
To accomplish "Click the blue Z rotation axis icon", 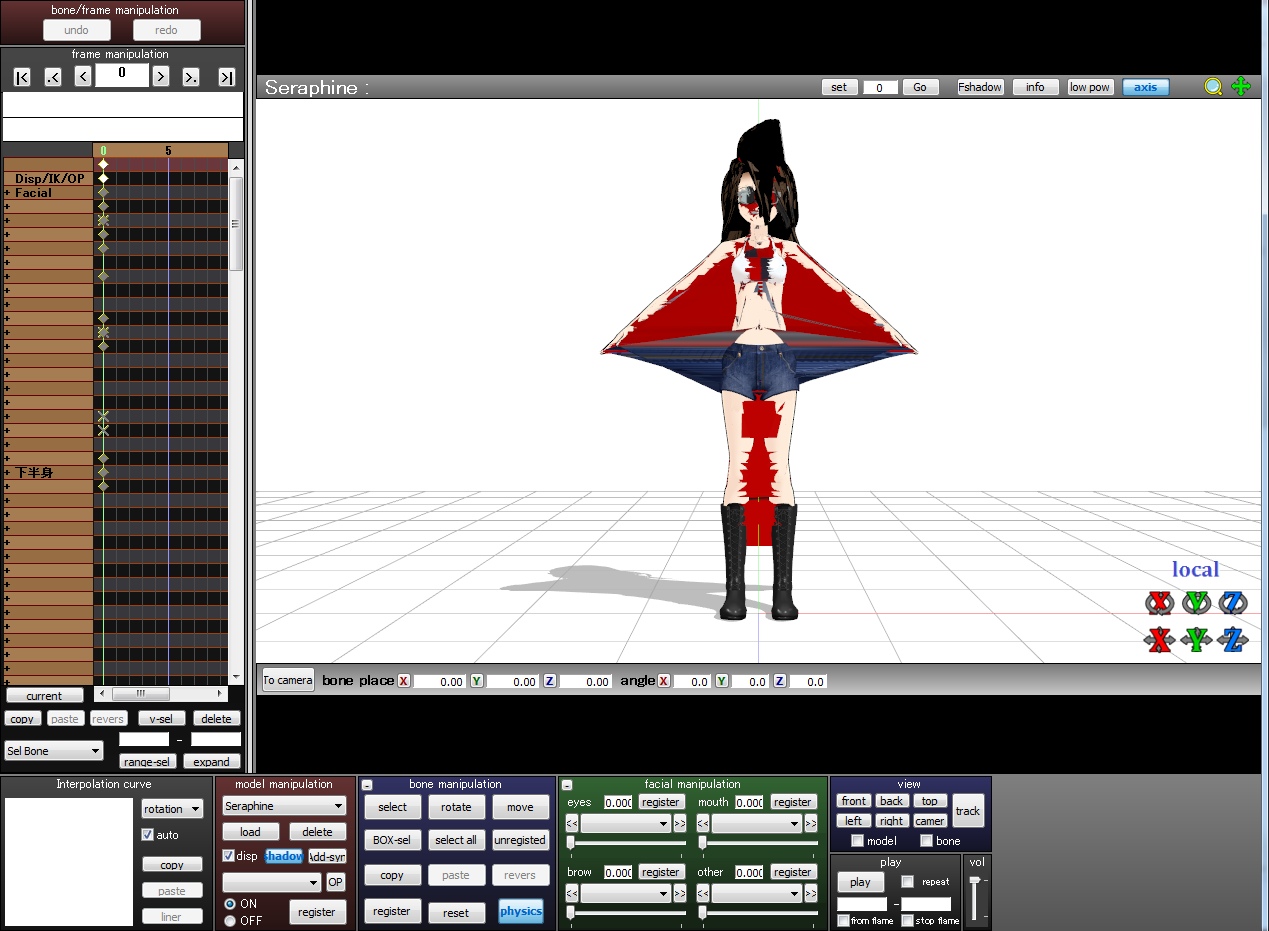I will point(1233,602).
